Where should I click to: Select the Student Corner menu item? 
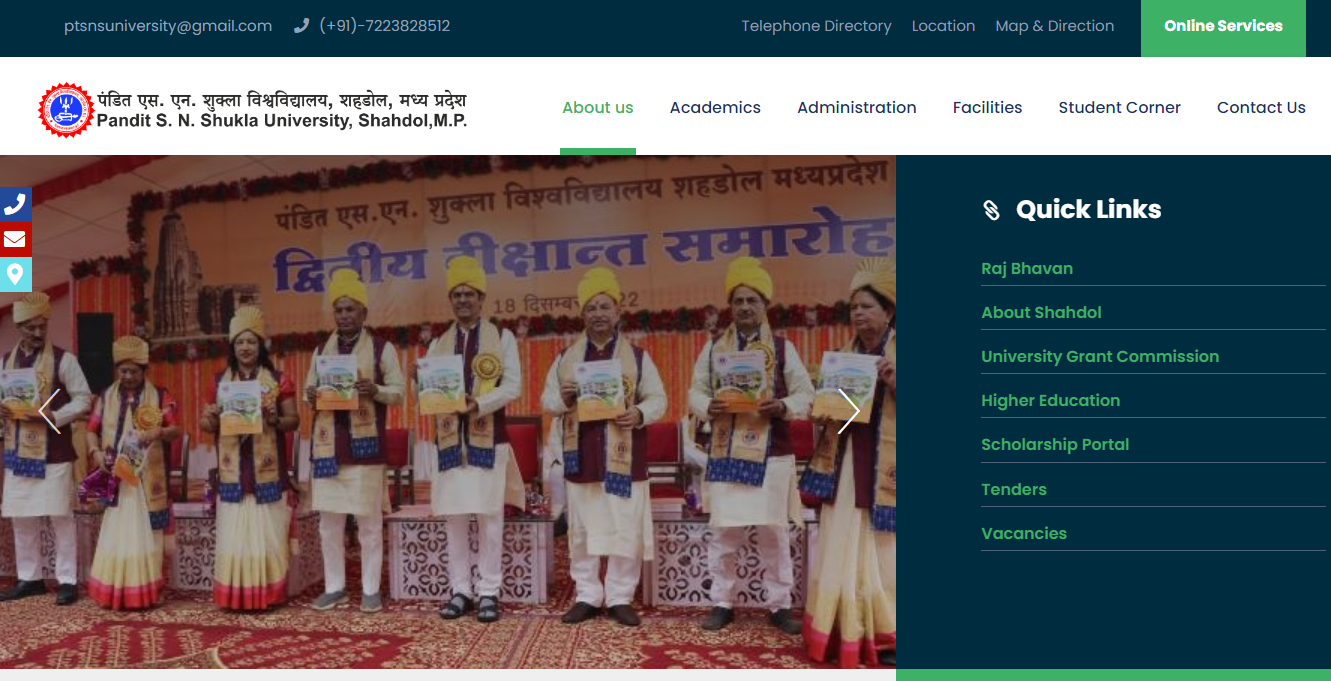[x=1119, y=107]
